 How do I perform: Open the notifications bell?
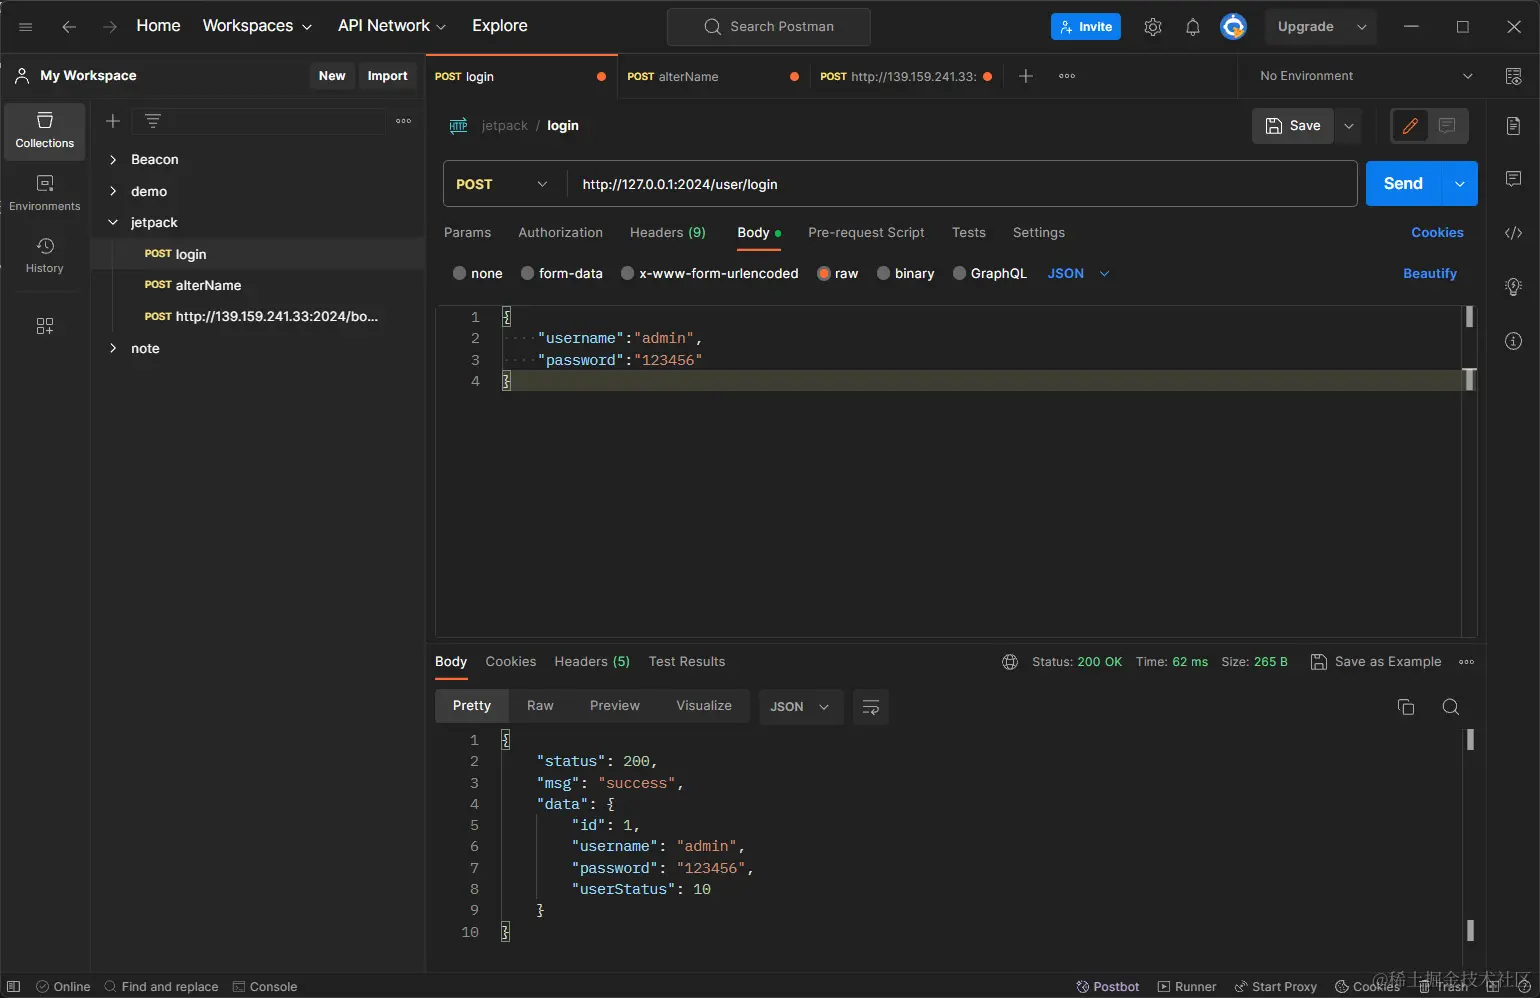pos(1193,27)
